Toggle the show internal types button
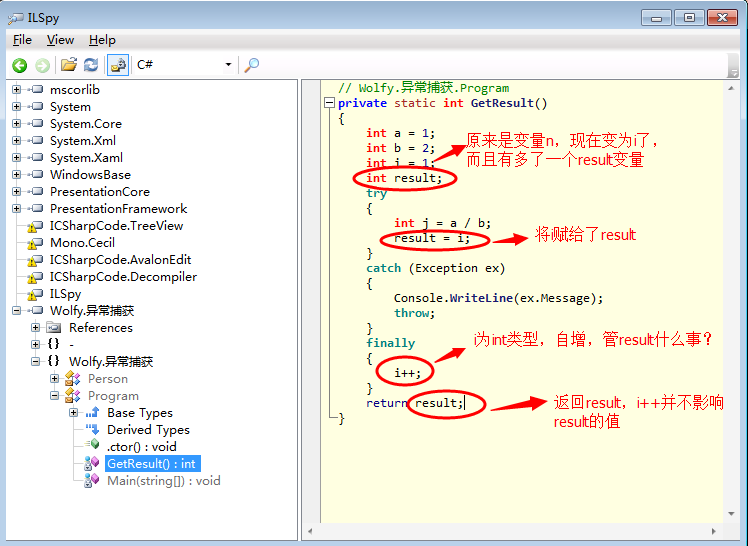Viewport: 748px width, 546px height. click(118, 65)
